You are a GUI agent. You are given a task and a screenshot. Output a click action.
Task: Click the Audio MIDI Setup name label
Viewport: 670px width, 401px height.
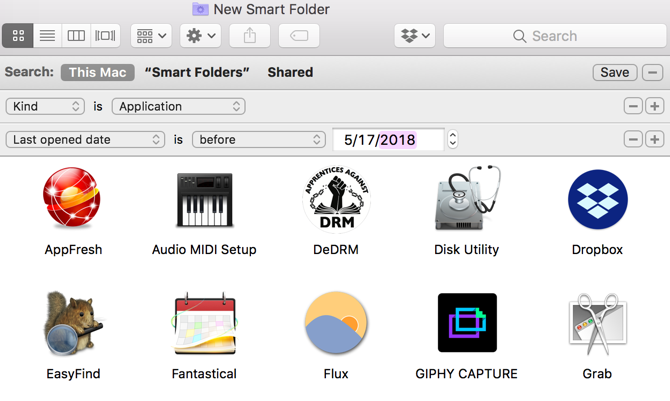[204, 250]
